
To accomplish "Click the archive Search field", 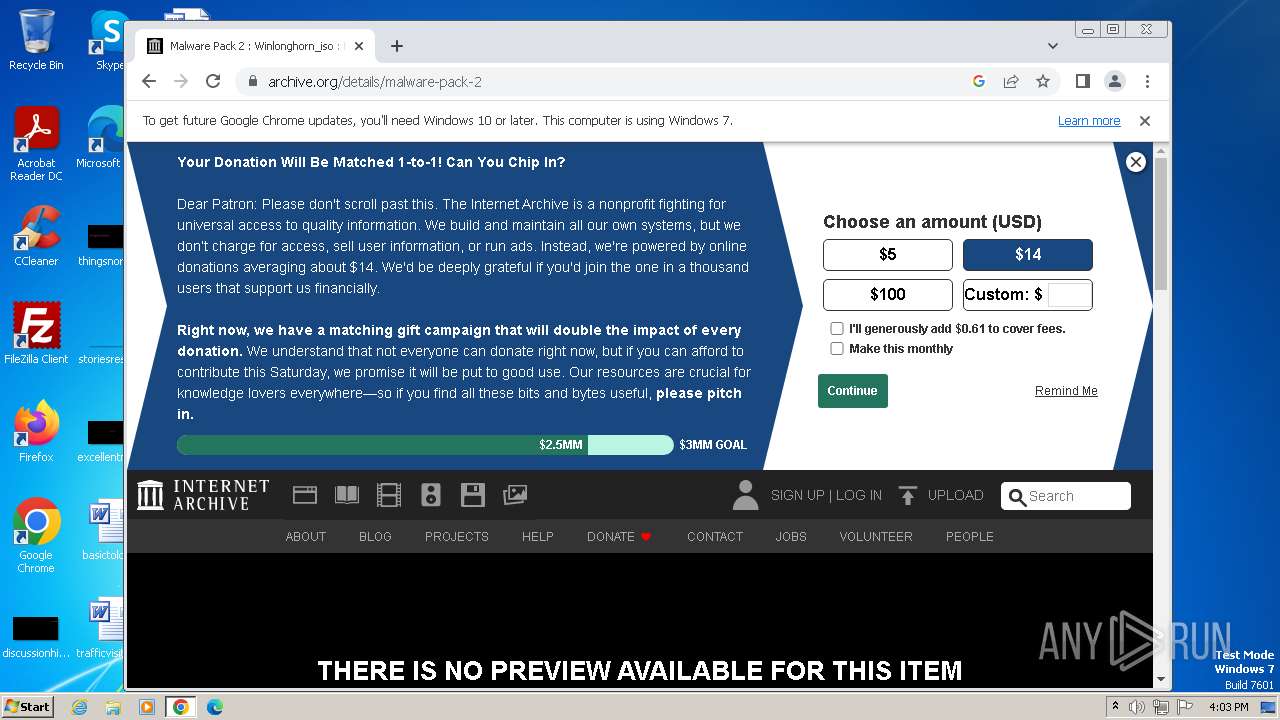I will [x=1066, y=496].
